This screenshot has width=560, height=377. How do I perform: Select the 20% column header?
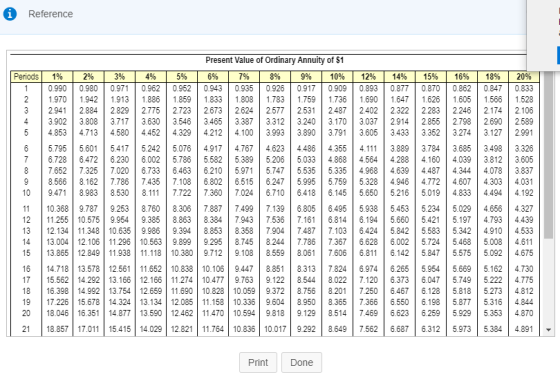click(524, 77)
